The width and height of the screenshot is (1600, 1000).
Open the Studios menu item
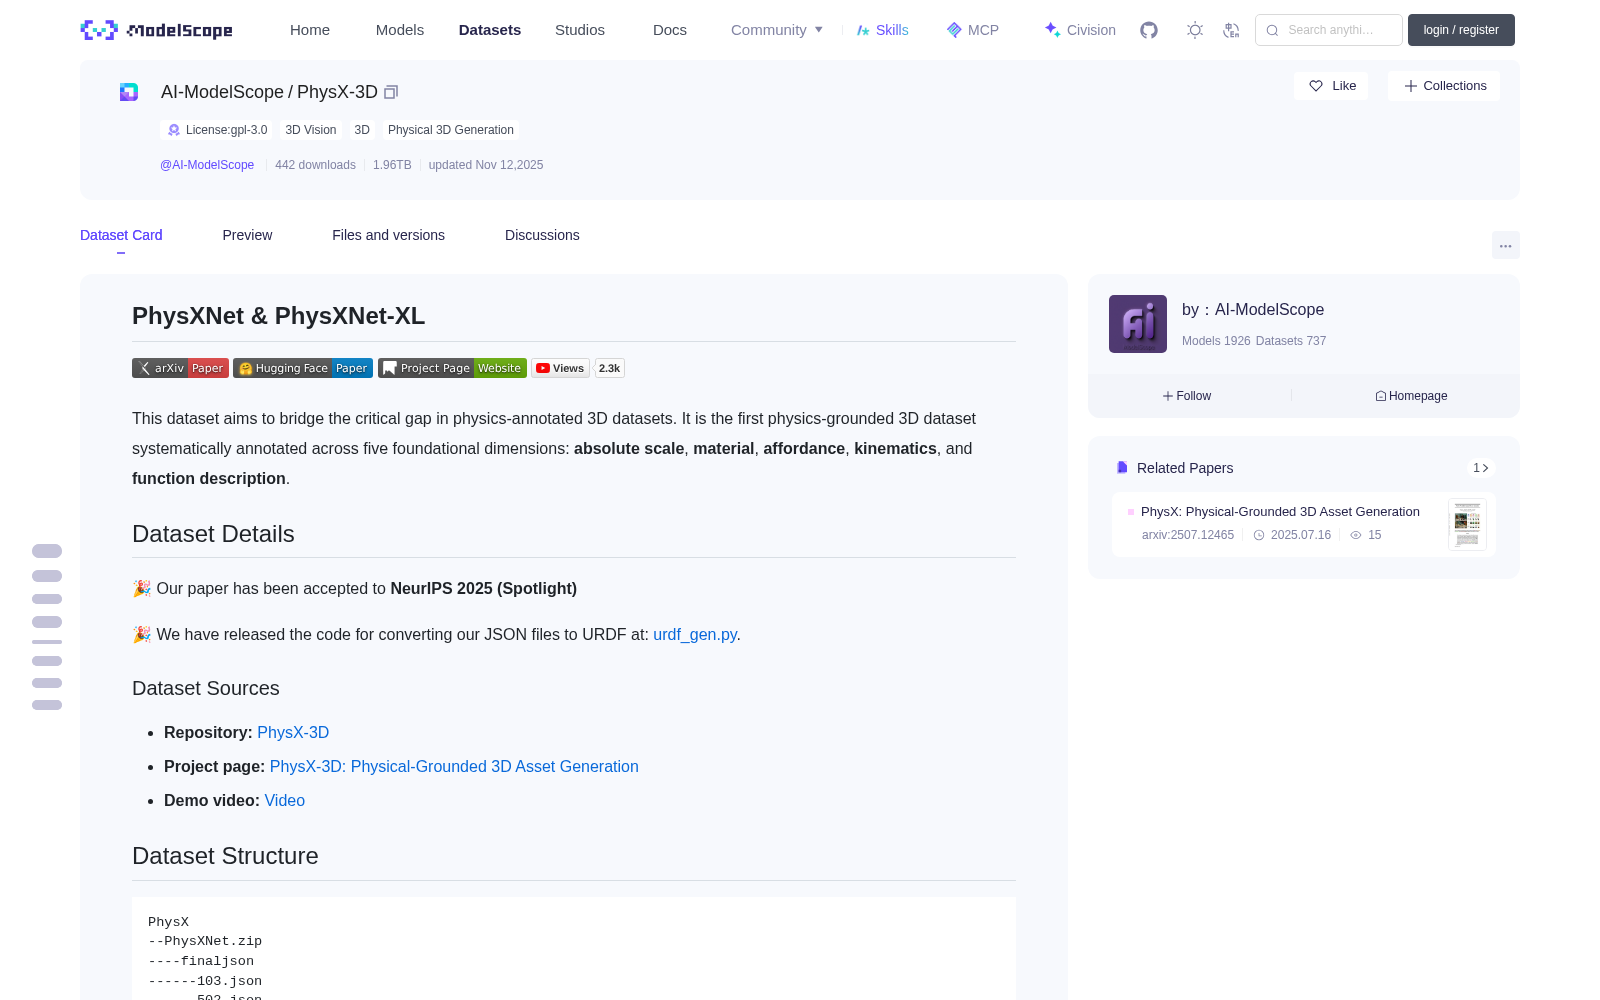tap(580, 30)
